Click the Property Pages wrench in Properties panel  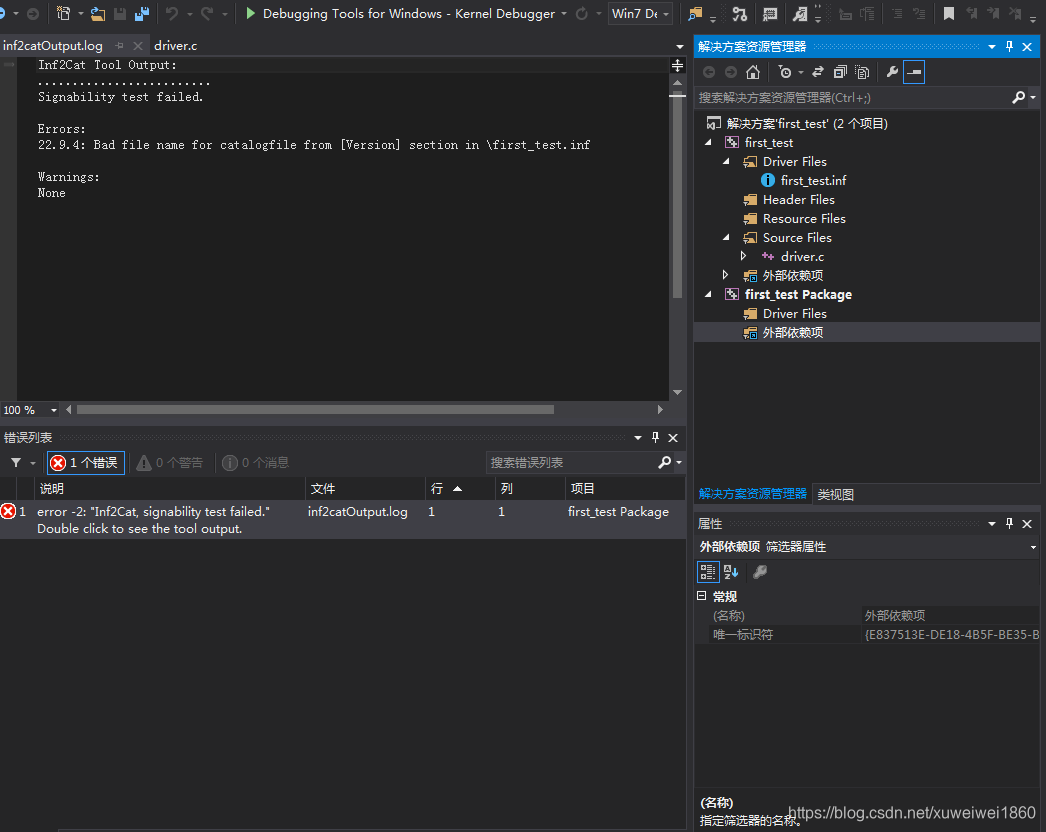coord(760,572)
